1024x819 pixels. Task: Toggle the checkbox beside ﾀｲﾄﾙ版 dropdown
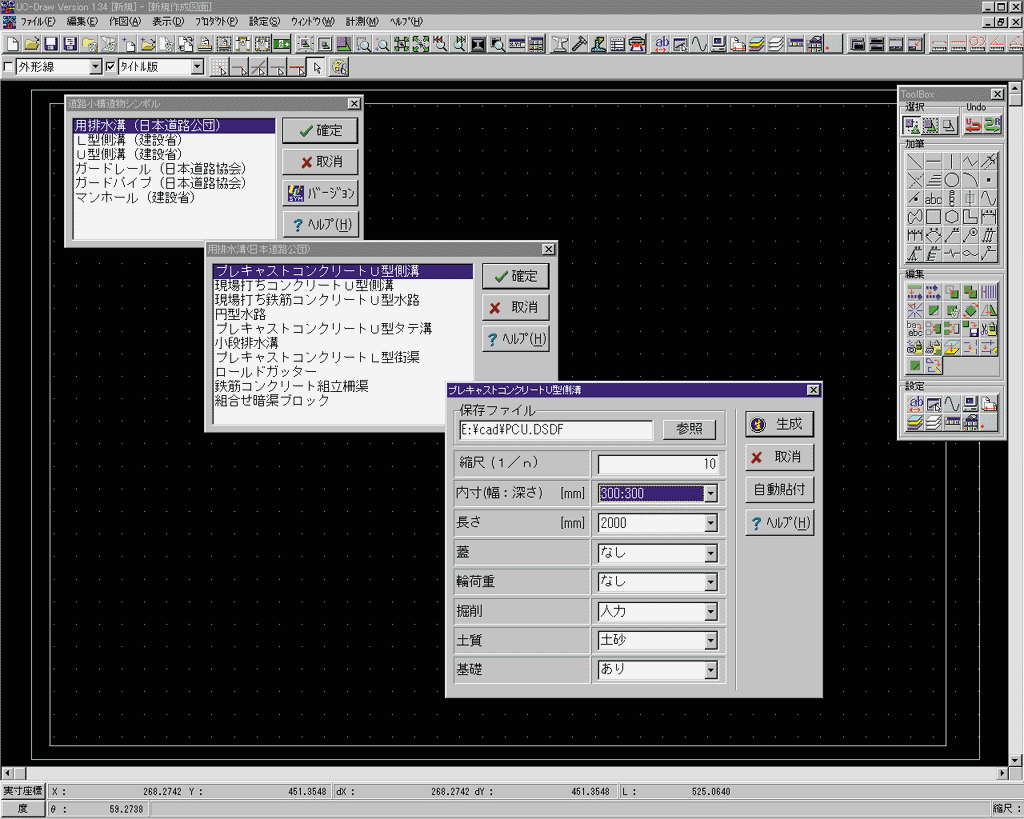point(110,68)
